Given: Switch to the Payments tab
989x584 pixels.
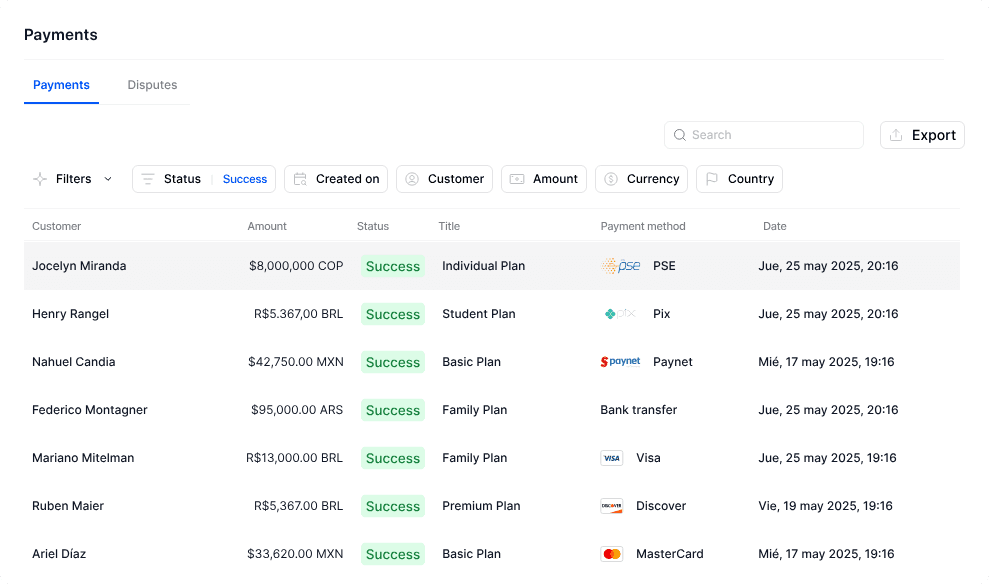Looking at the screenshot, I should 61,85.
